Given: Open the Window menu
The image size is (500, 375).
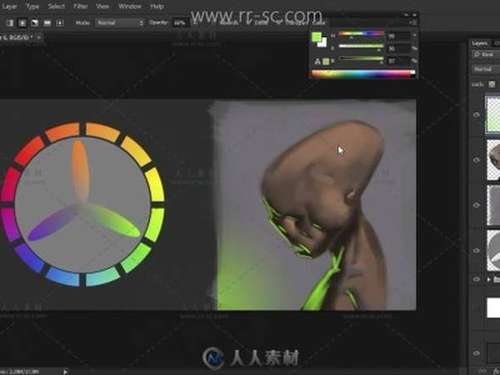Looking at the screenshot, I should pyautogui.click(x=130, y=6).
